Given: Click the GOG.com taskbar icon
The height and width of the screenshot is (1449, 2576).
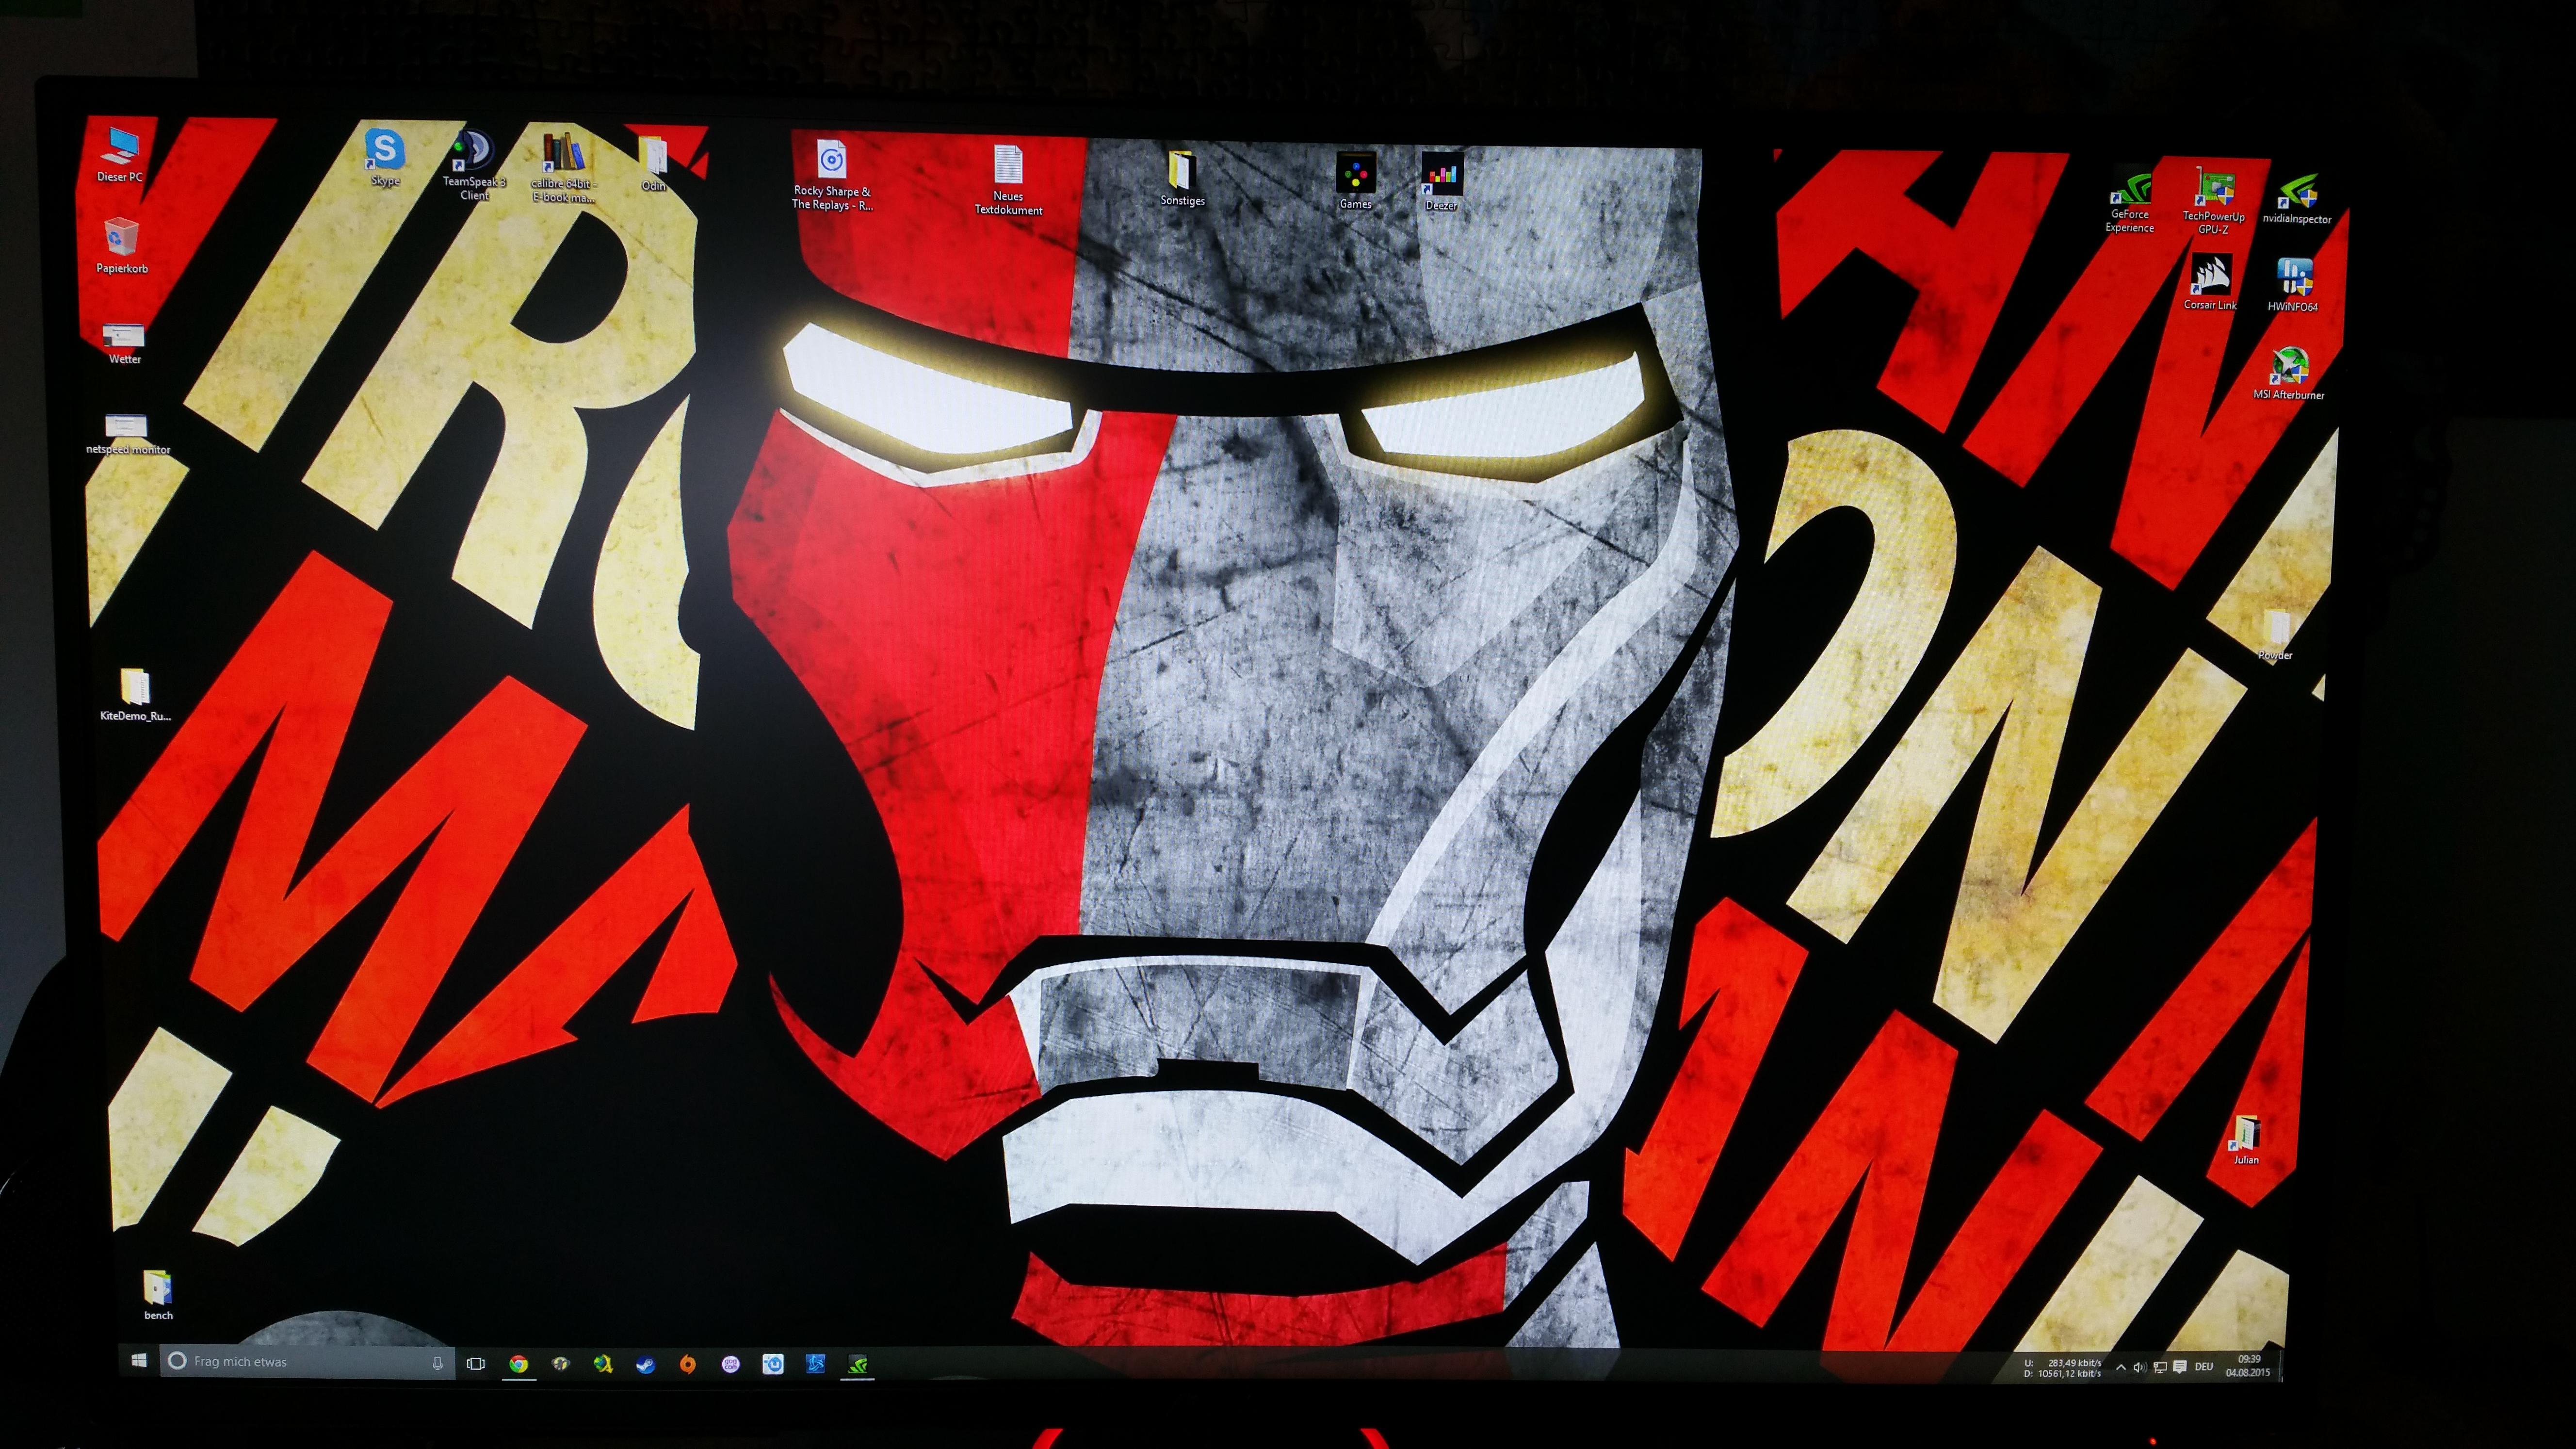Looking at the screenshot, I should 730,1364.
